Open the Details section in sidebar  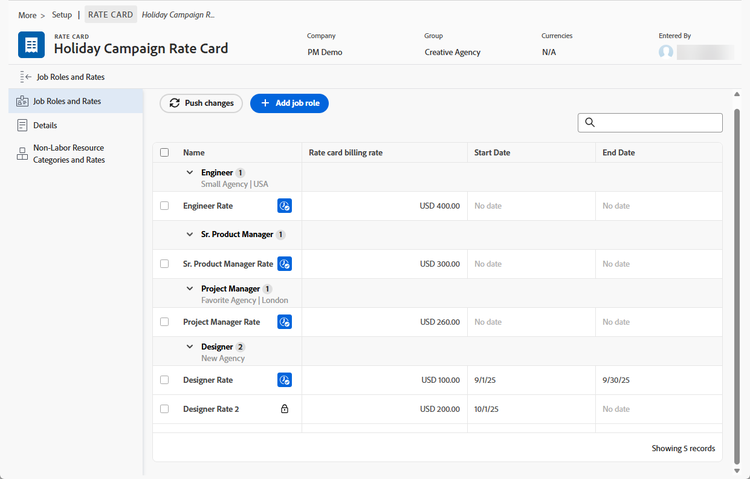tap(45, 125)
